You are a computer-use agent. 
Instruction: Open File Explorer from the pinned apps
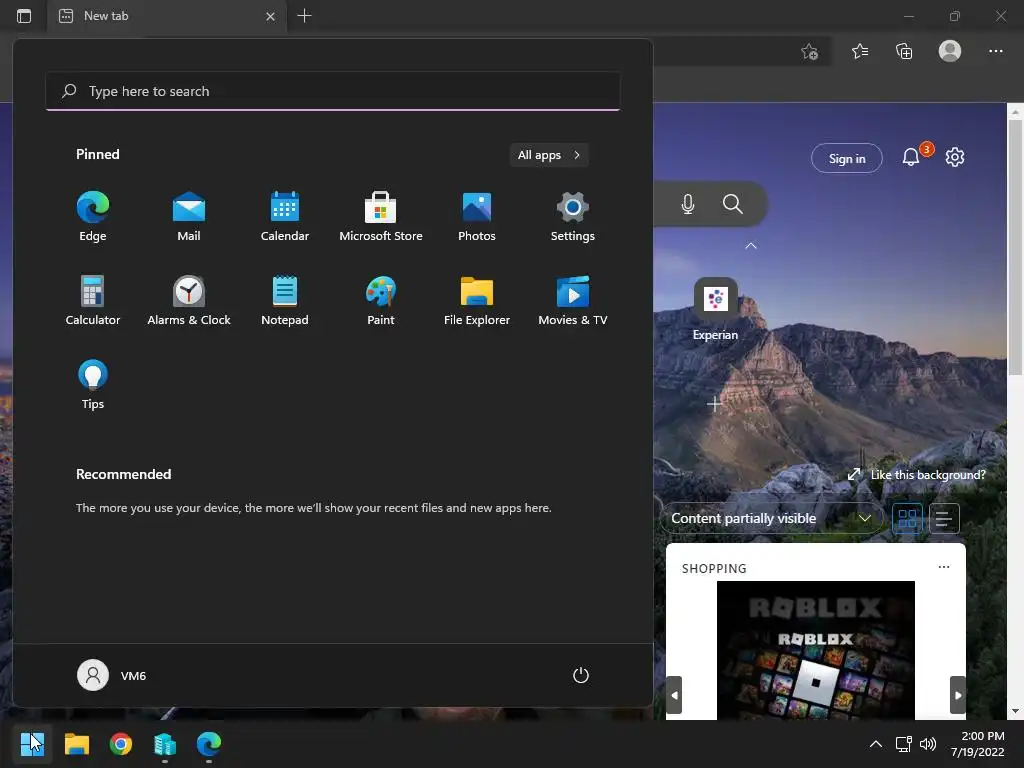[x=477, y=300]
